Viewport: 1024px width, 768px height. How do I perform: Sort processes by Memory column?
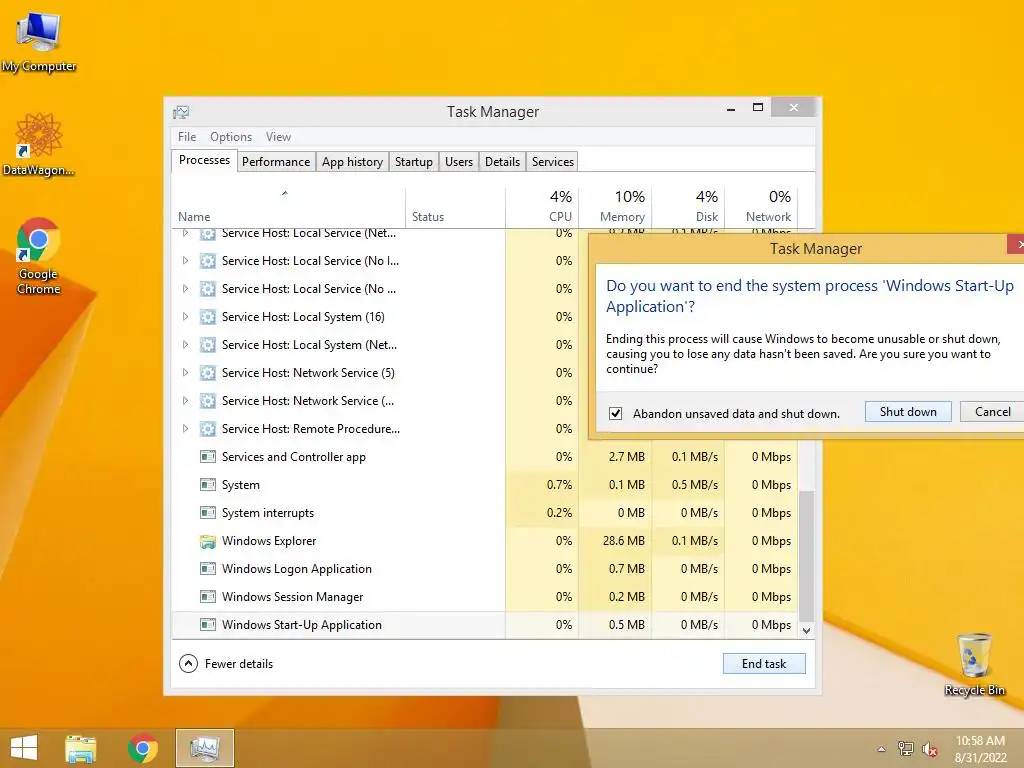pyautogui.click(x=615, y=208)
